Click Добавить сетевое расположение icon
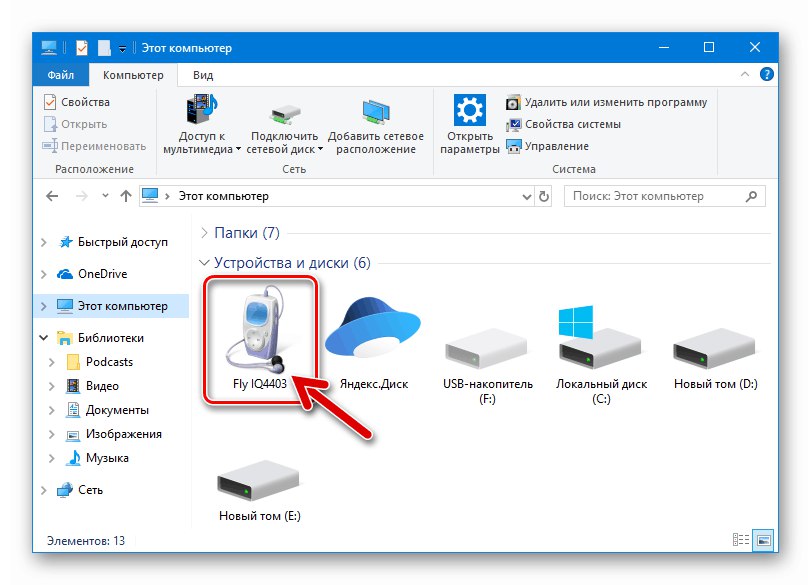 376,112
